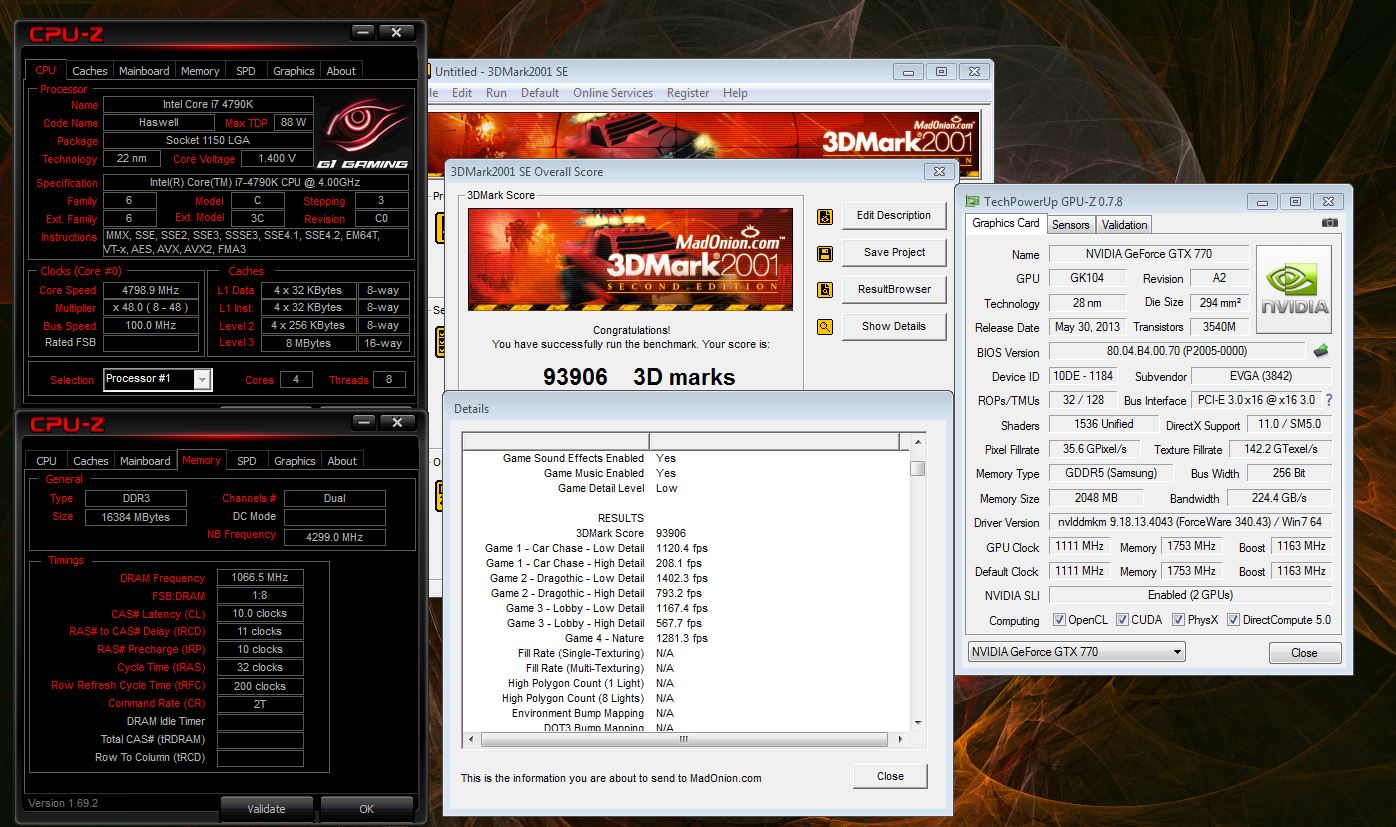Click the GPU-Z Name field NVIDIA GeForce GTX 770
The image size is (1396, 827).
point(1148,254)
